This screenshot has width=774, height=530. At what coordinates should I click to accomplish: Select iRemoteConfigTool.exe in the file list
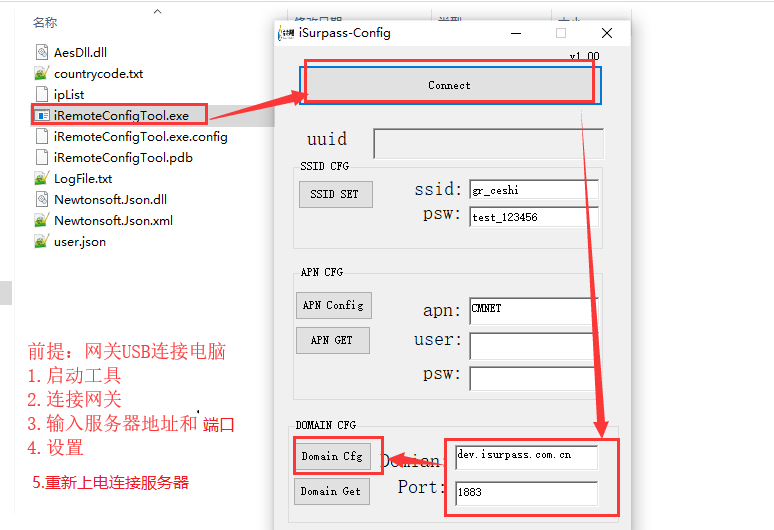tap(121, 115)
